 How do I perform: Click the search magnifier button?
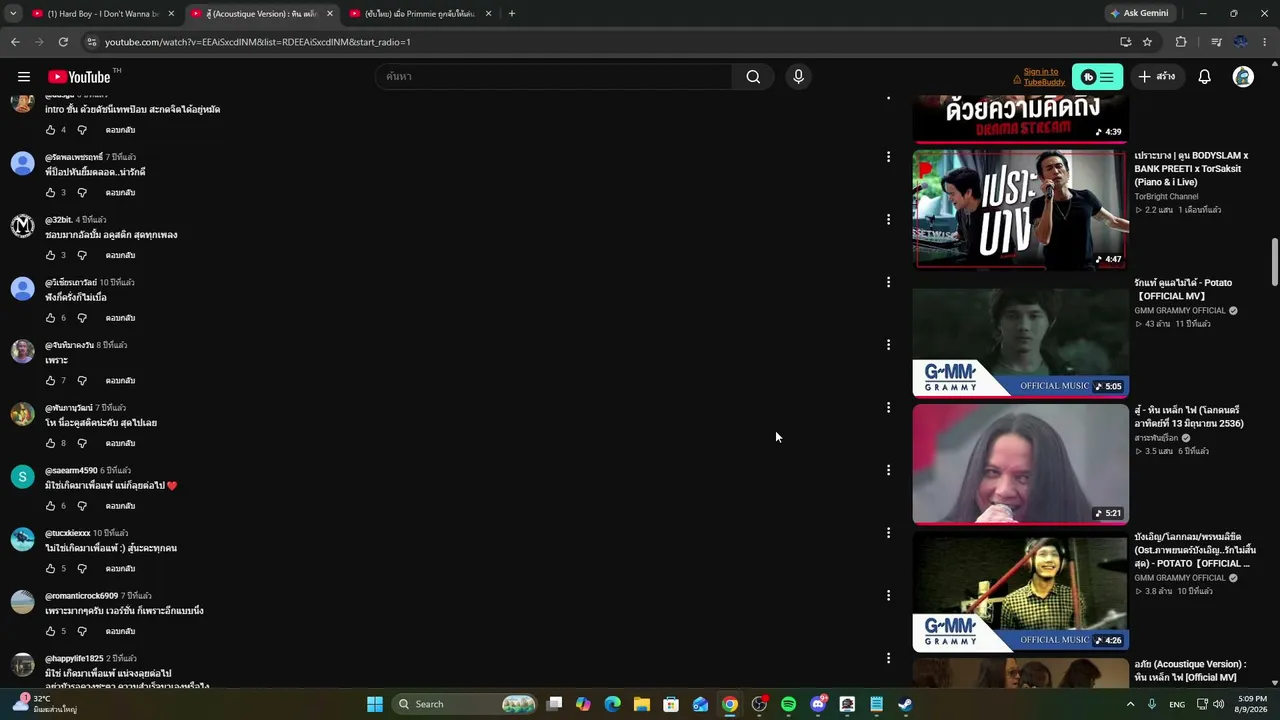[753, 77]
